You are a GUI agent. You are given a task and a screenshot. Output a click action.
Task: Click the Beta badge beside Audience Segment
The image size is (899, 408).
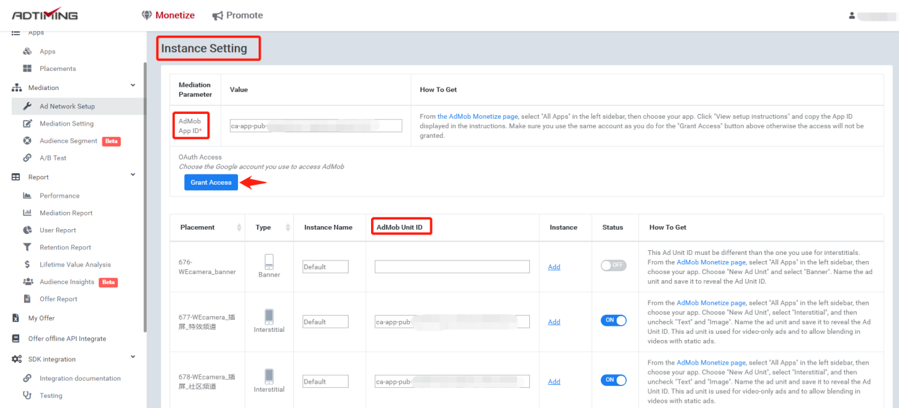click(111, 141)
